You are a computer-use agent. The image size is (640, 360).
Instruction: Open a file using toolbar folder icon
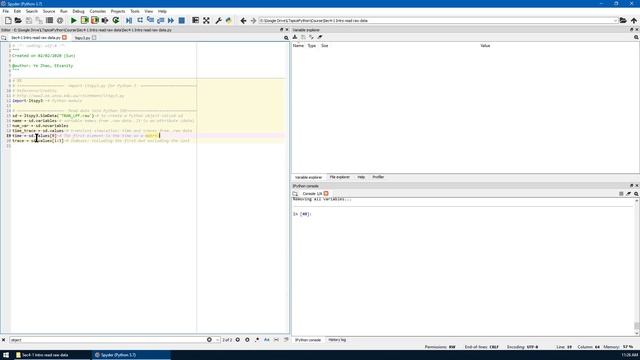pyautogui.click(x=18, y=20)
